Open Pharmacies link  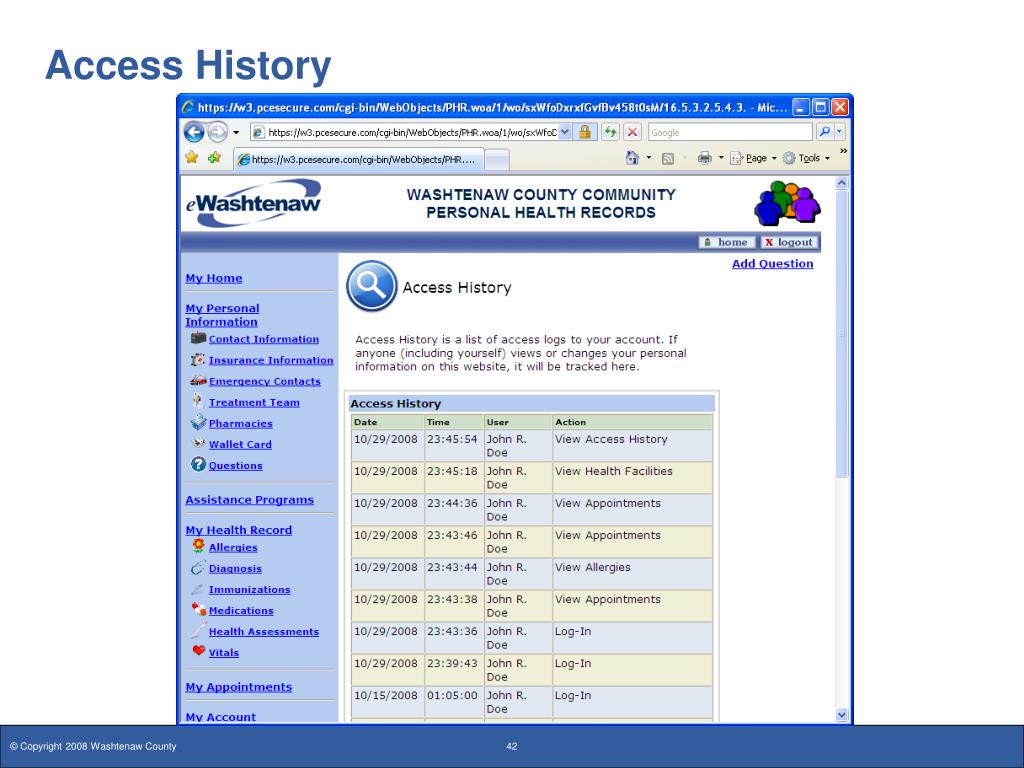[x=241, y=424]
